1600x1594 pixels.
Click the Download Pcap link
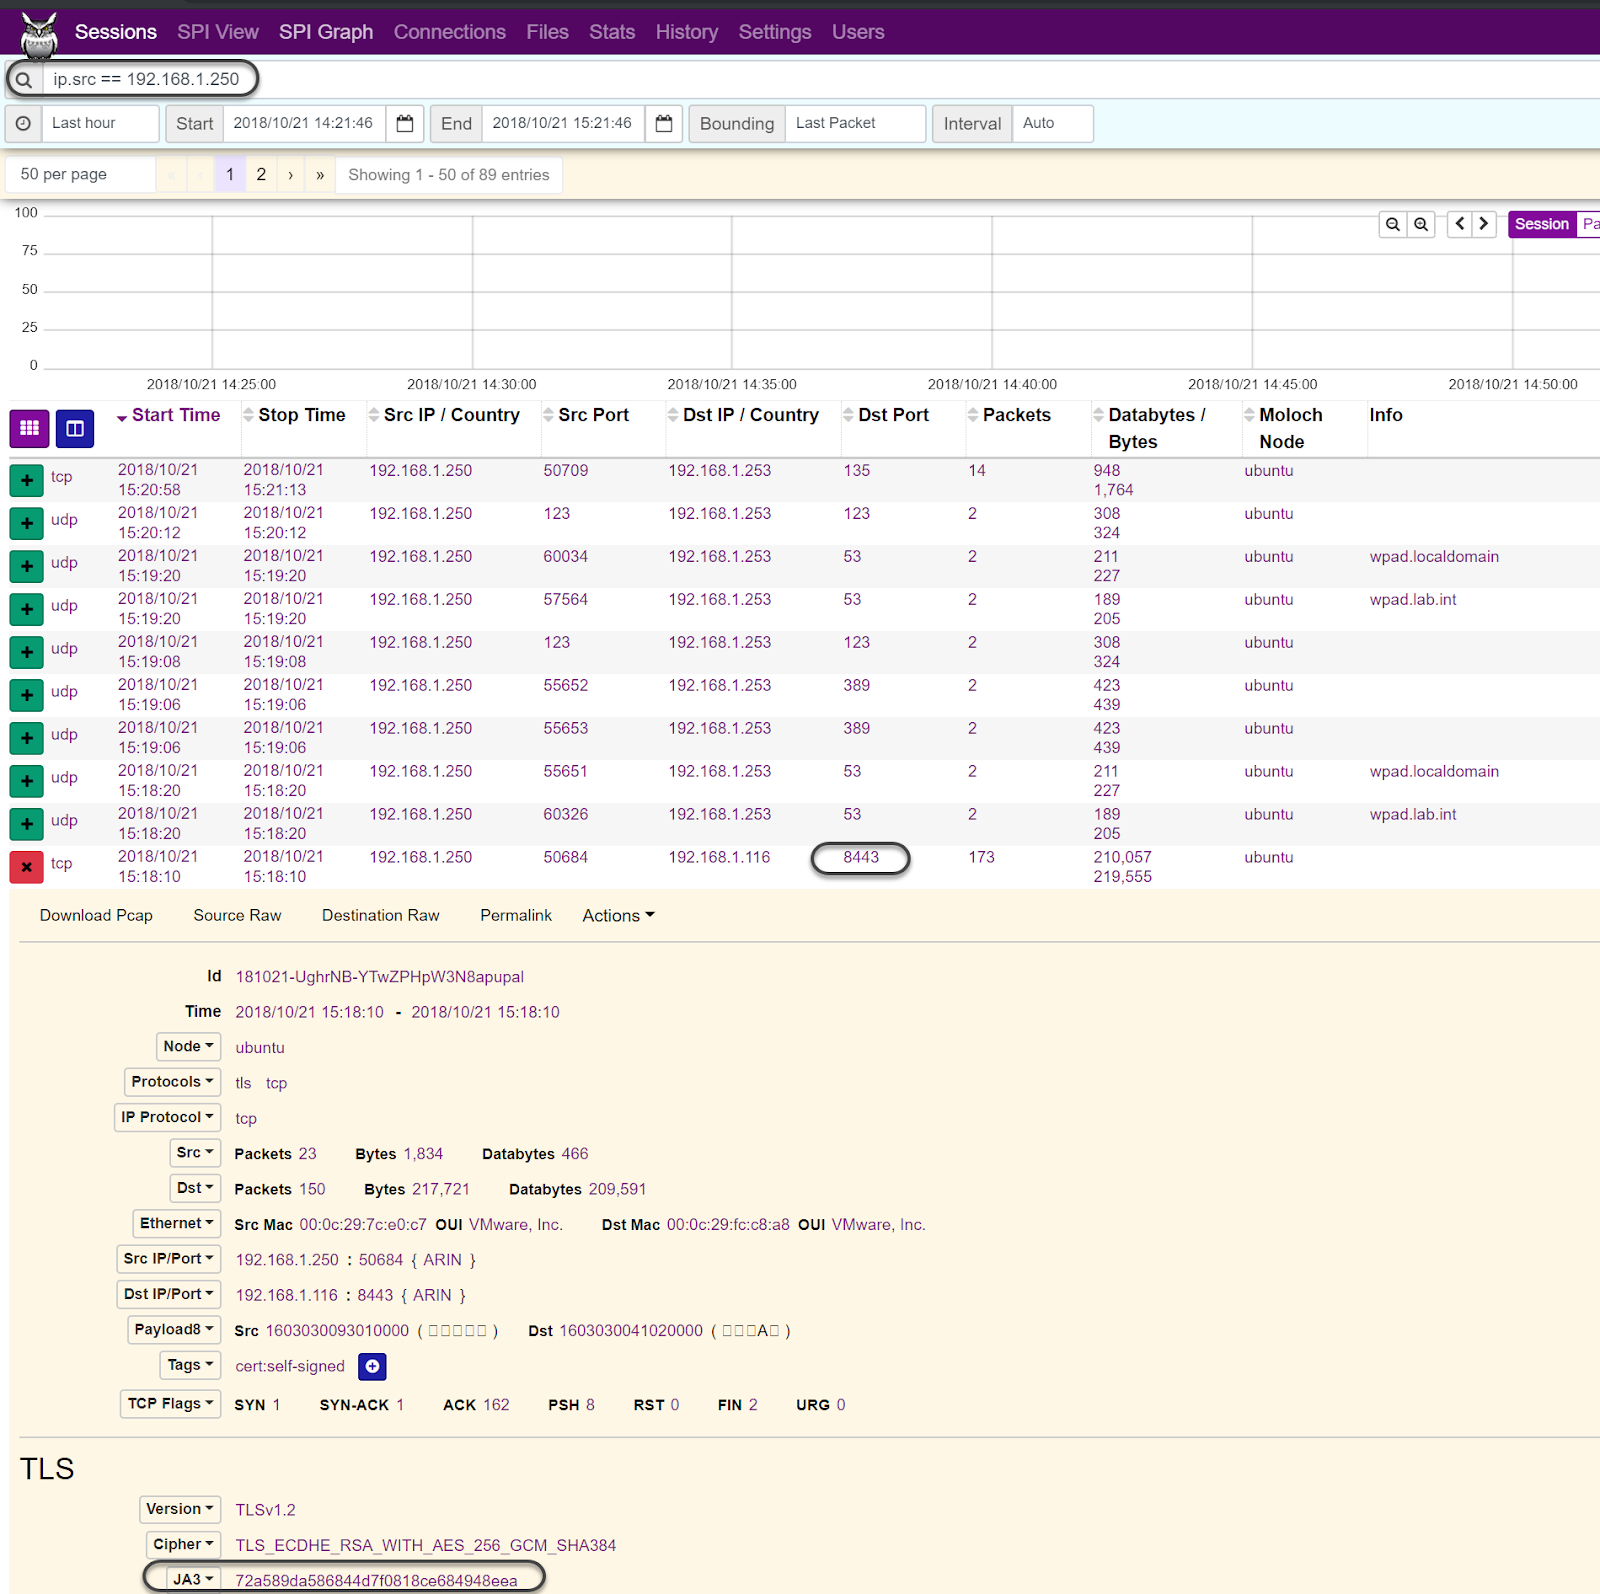[x=96, y=916]
